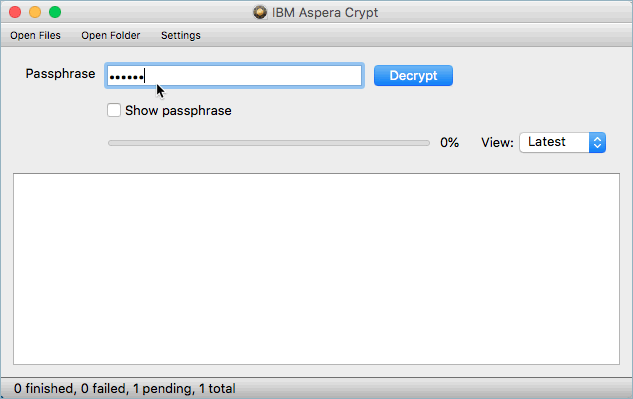Click the View: label beside dropdown
The image size is (633, 399).
point(497,143)
